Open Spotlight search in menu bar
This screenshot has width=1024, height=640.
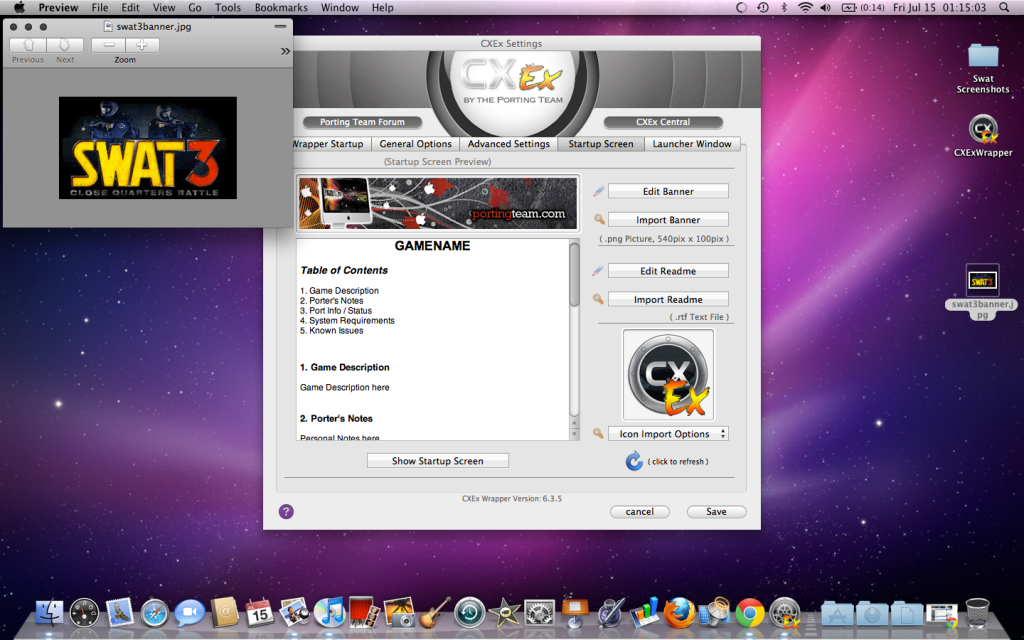pos(1004,8)
